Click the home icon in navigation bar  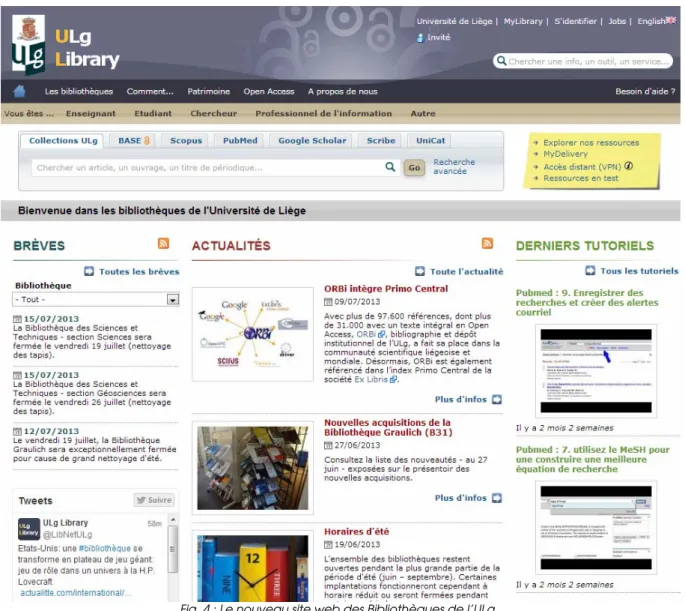[19, 91]
